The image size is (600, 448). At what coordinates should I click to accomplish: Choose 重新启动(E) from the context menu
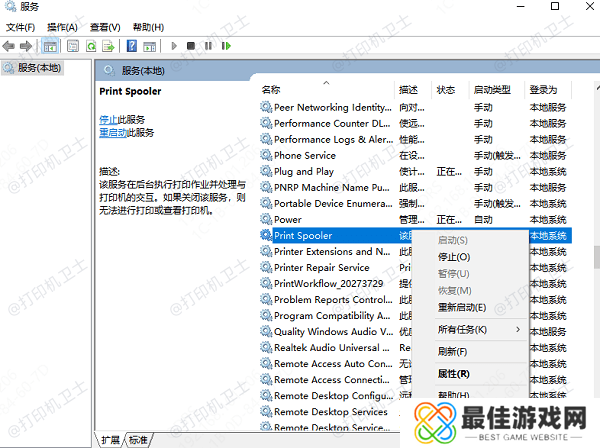[461, 307]
